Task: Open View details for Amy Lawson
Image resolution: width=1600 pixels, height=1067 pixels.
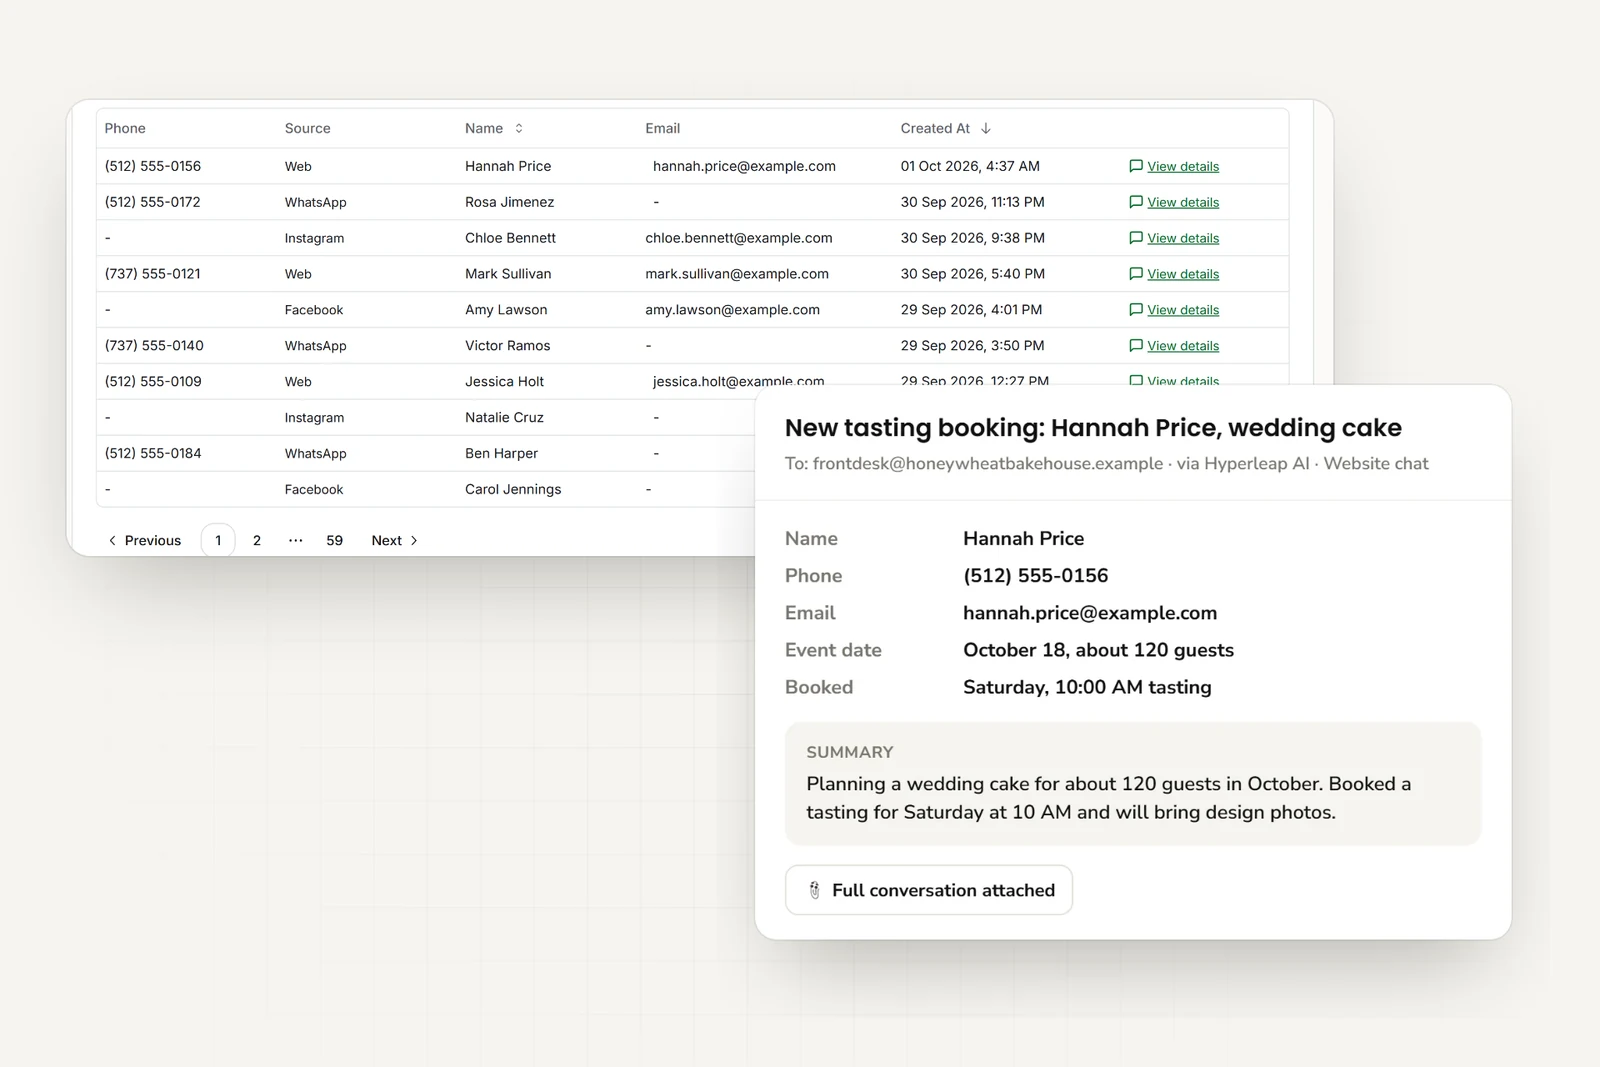Action: tap(1183, 311)
